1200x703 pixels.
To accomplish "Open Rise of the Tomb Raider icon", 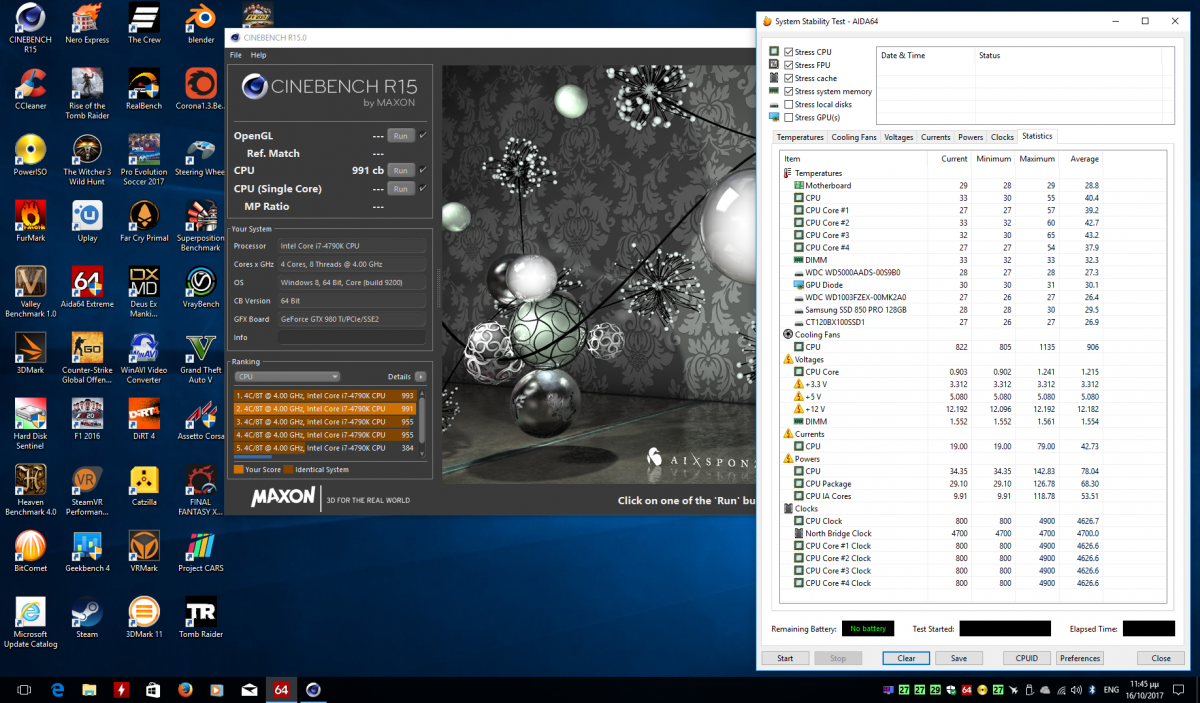I will pos(87,95).
